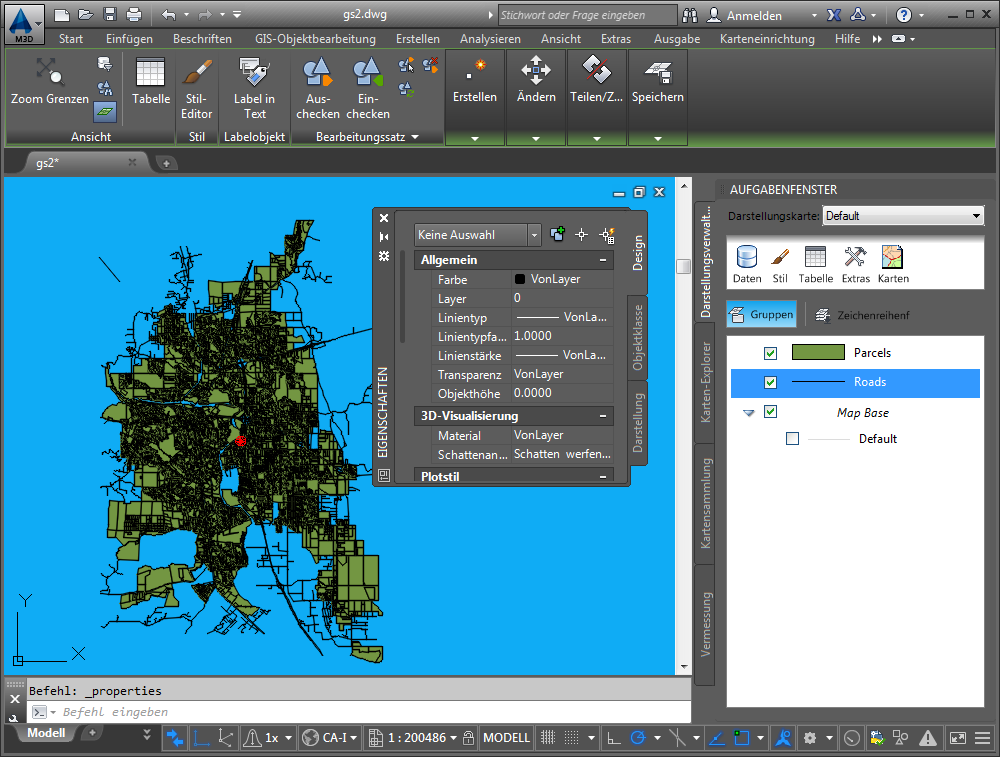Open Karten icon in Aufgabenfenster
This screenshot has width=1000, height=757.
pyautogui.click(x=892, y=257)
